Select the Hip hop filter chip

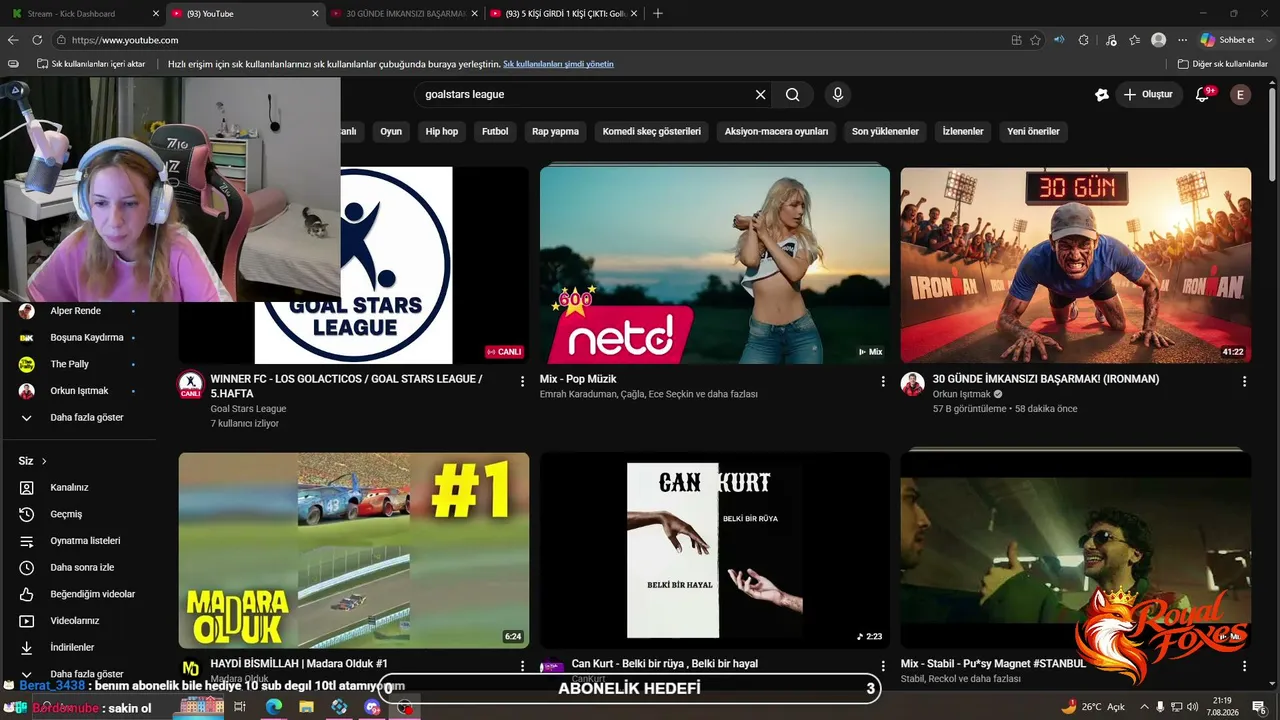[442, 131]
